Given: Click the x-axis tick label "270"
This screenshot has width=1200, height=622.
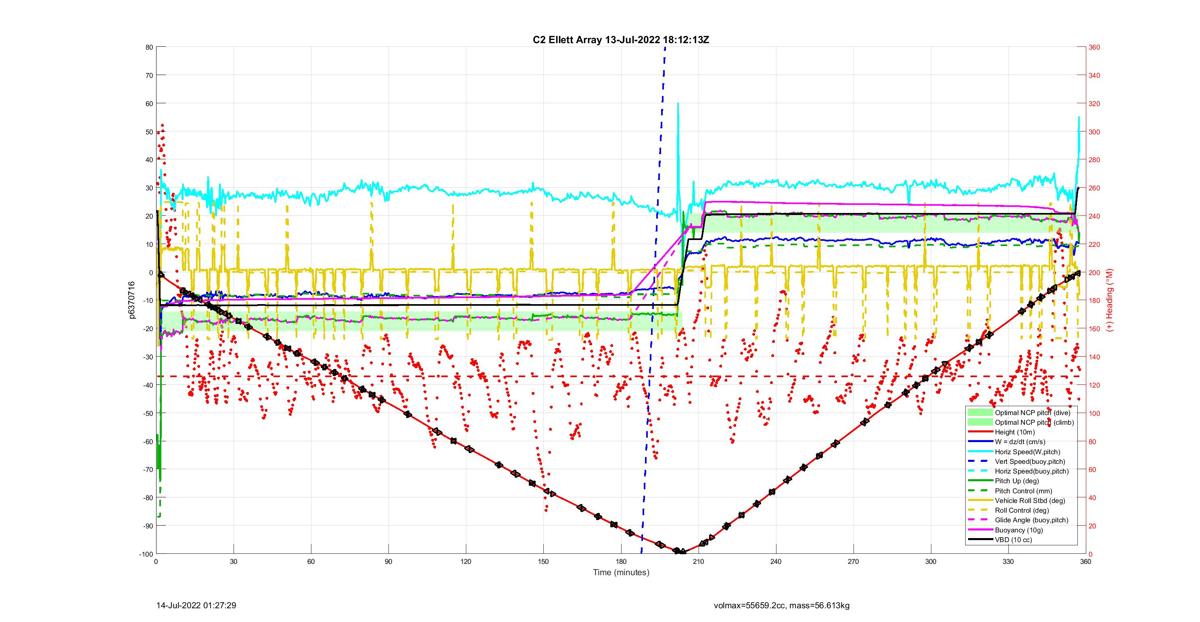Looking at the screenshot, I should click(853, 563).
